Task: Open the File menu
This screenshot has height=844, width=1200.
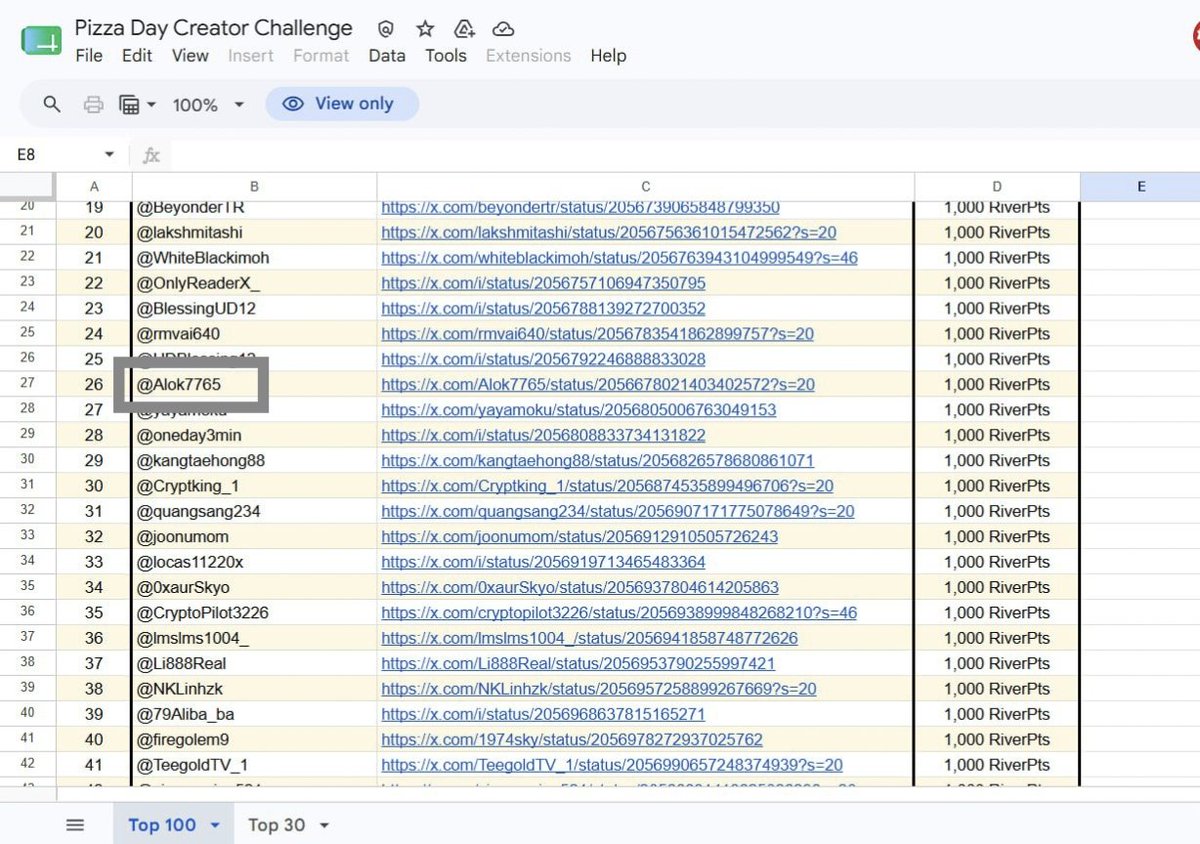Action: (89, 56)
